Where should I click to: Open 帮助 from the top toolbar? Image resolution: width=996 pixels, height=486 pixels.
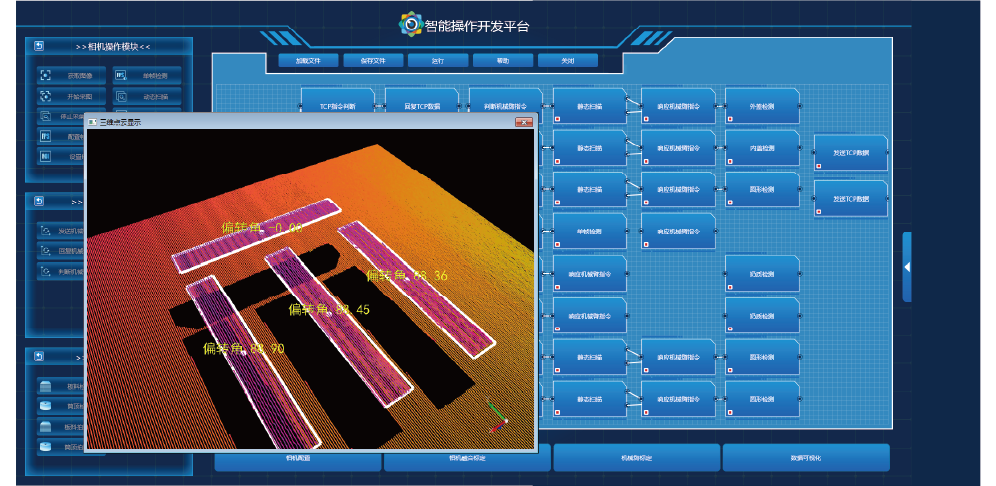pyautogui.click(x=503, y=61)
